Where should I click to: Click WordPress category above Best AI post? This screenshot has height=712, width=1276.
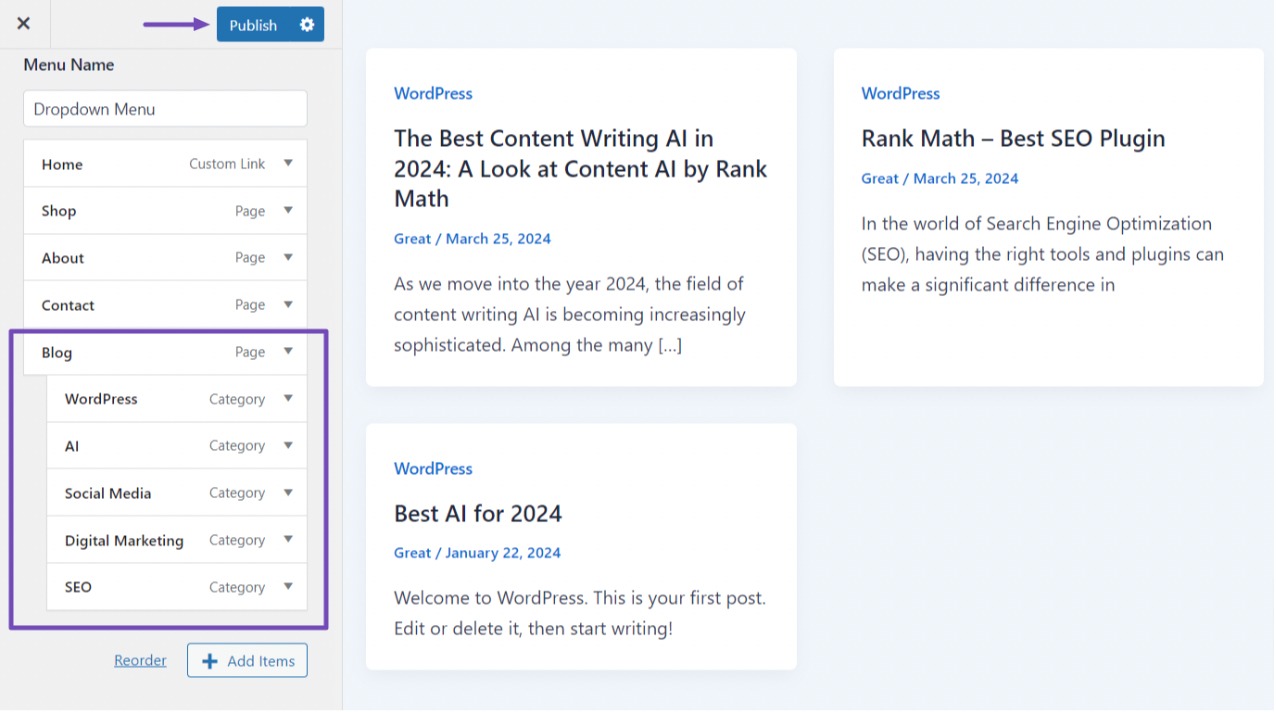tap(433, 468)
